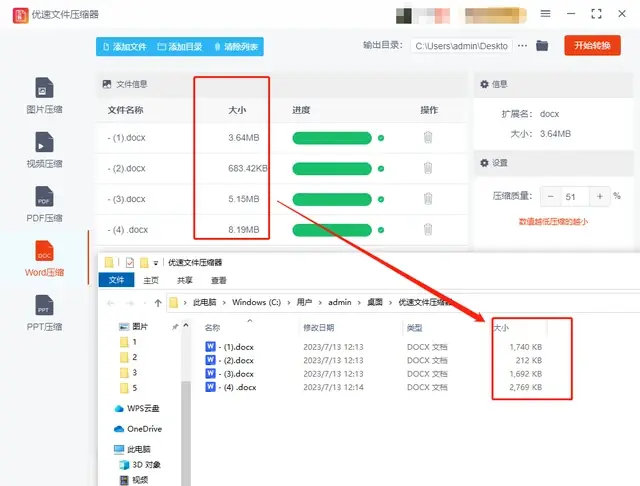
Task: Open OneDrive in navigation pane
Action: point(138,429)
